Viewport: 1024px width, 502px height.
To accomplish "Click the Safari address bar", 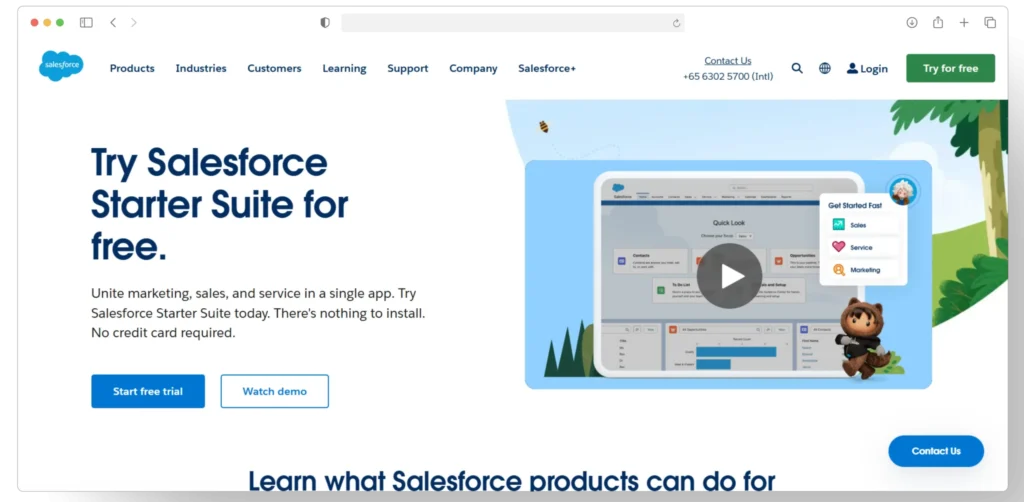I will coord(513,23).
